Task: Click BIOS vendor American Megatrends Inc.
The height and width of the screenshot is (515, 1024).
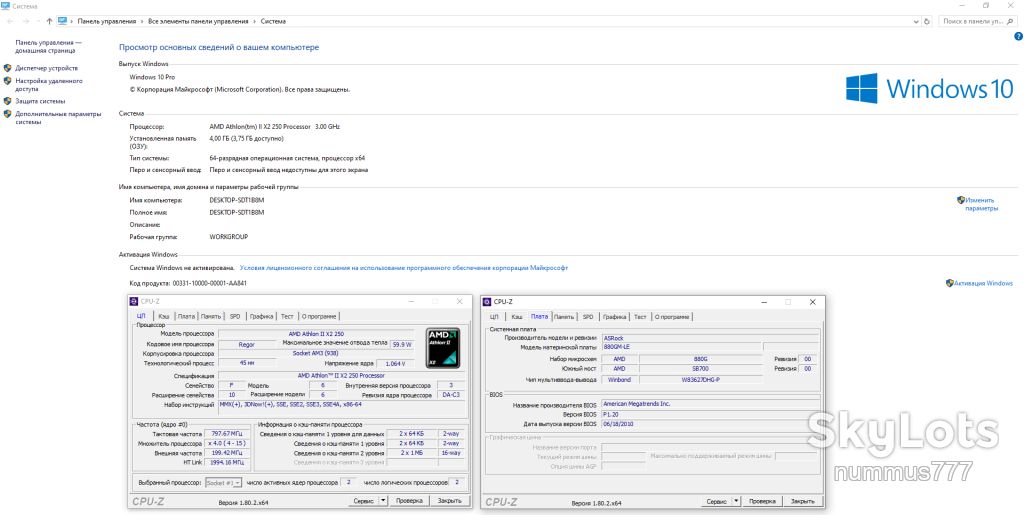Action: click(x=711, y=404)
